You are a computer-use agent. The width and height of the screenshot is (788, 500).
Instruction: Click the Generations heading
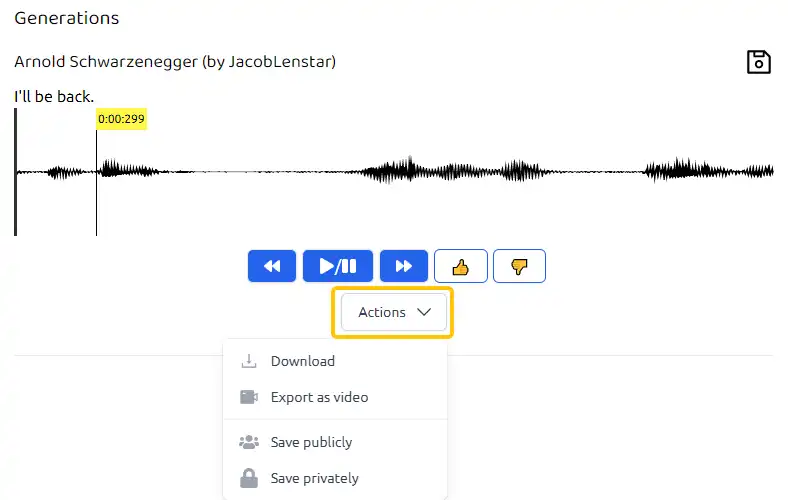pyautogui.click(x=67, y=18)
